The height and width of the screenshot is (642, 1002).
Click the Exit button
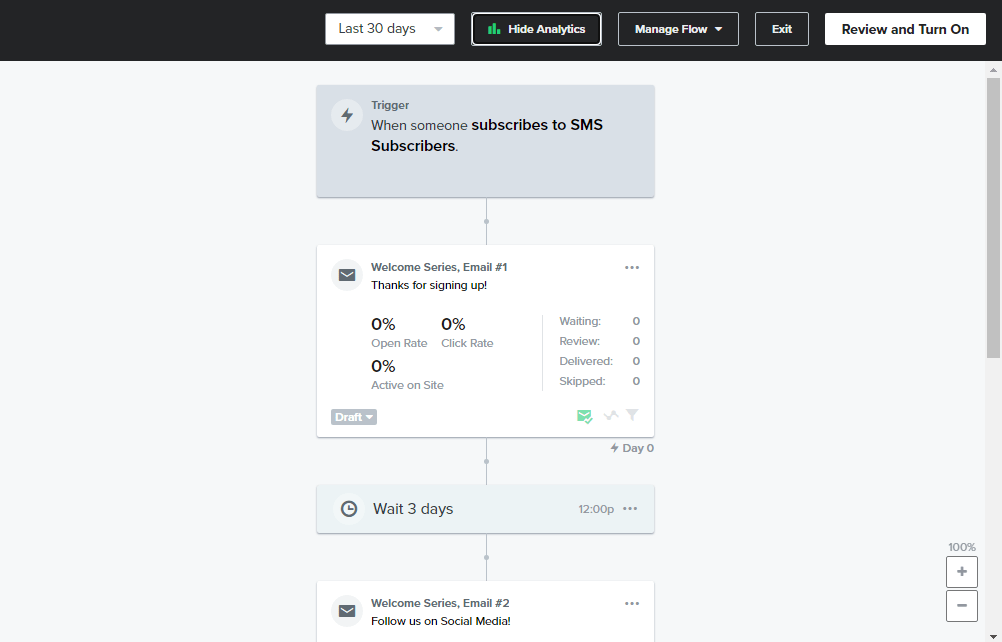(781, 29)
